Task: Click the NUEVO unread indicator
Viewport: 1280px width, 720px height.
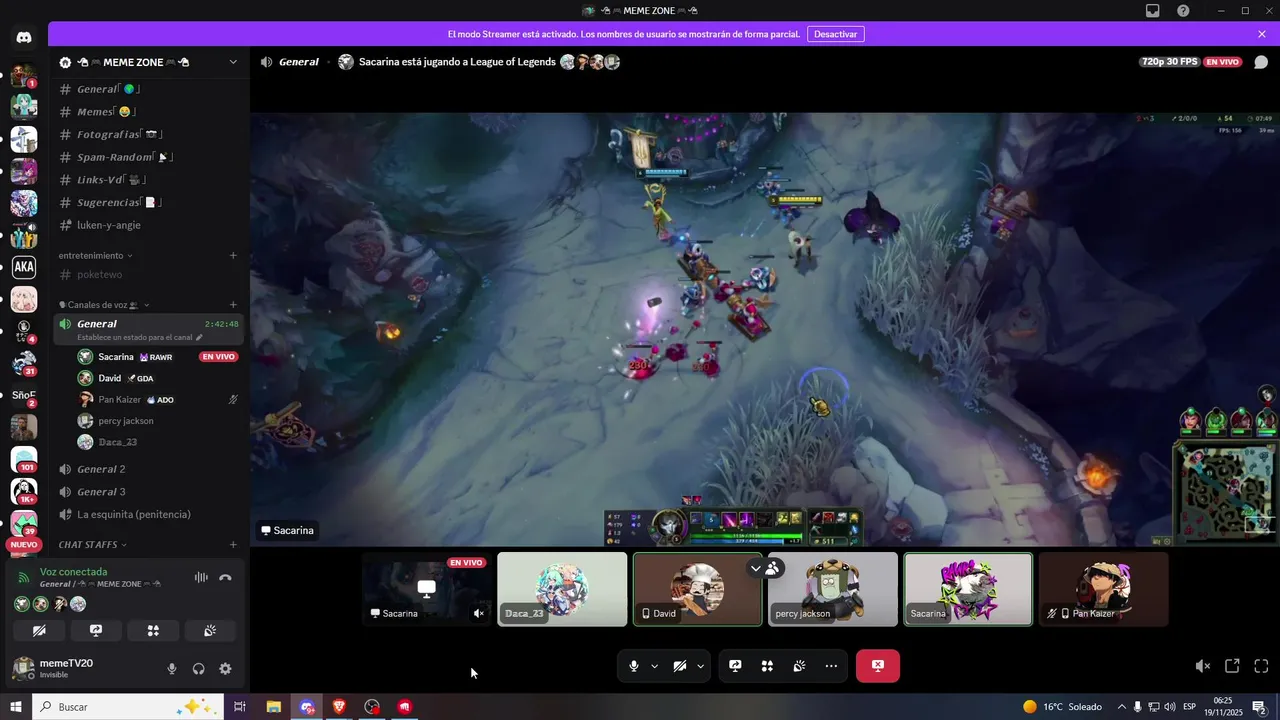Action: [24, 545]
